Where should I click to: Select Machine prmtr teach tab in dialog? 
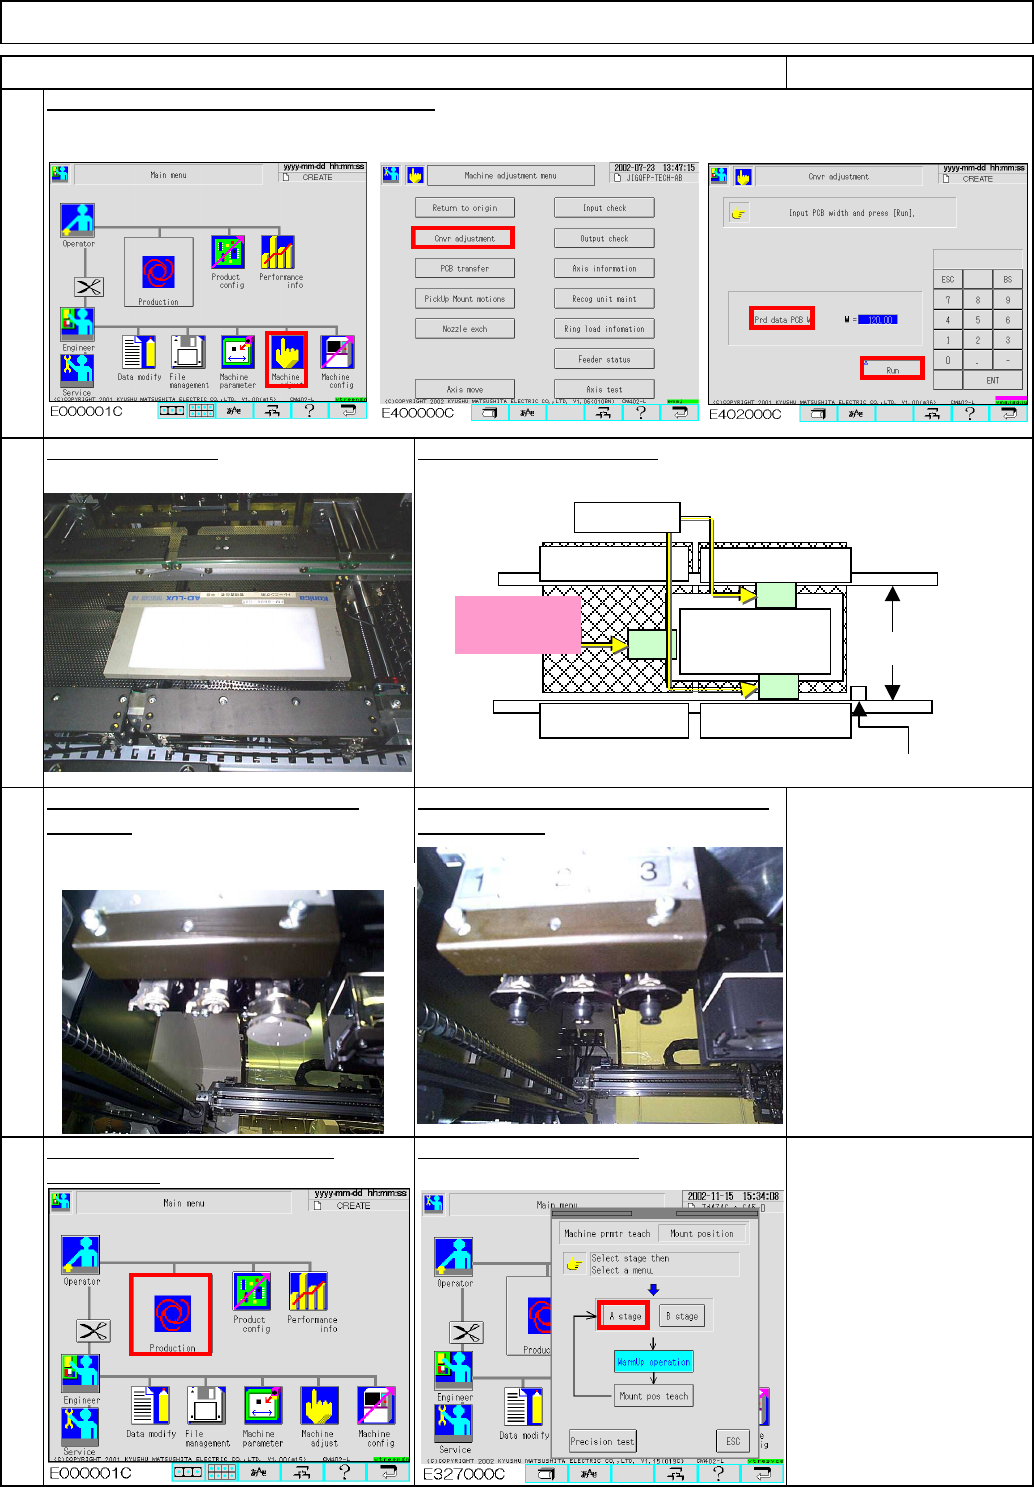[606, 1233]
